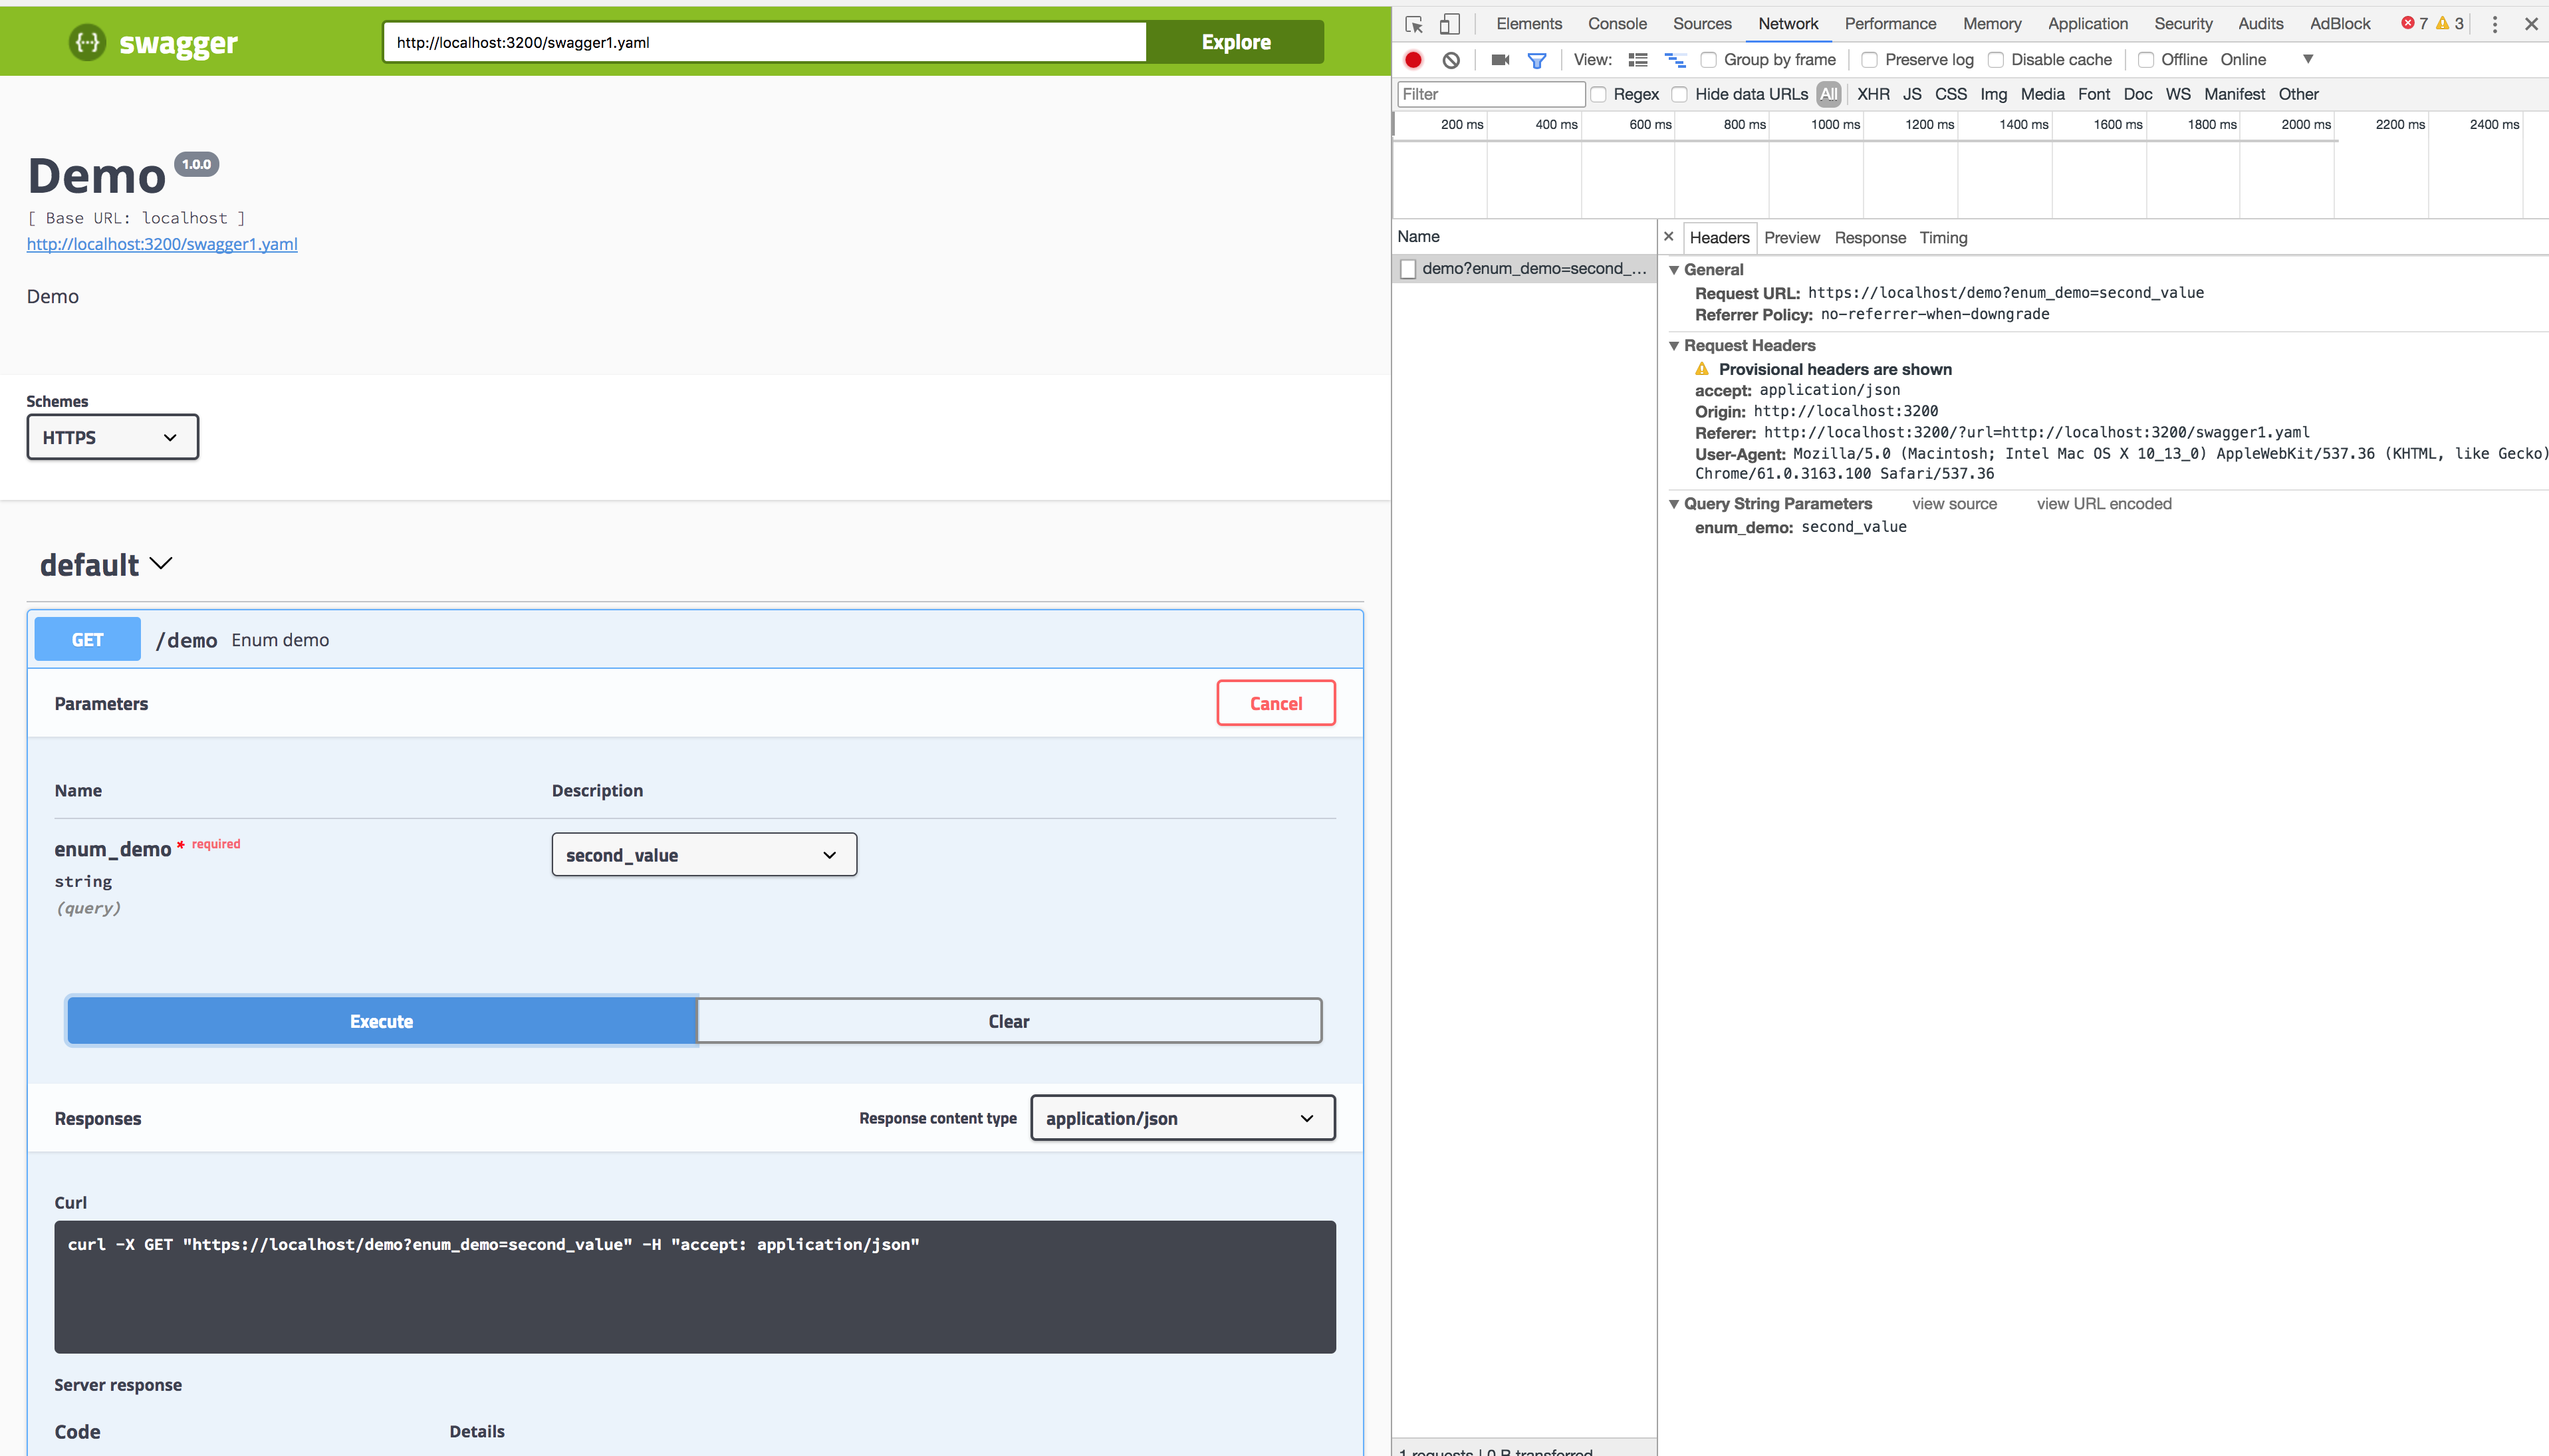Screen dimensions: 2549x1456
Task: Enable the Preserve log checkbox
Action: coord(1869,60)
